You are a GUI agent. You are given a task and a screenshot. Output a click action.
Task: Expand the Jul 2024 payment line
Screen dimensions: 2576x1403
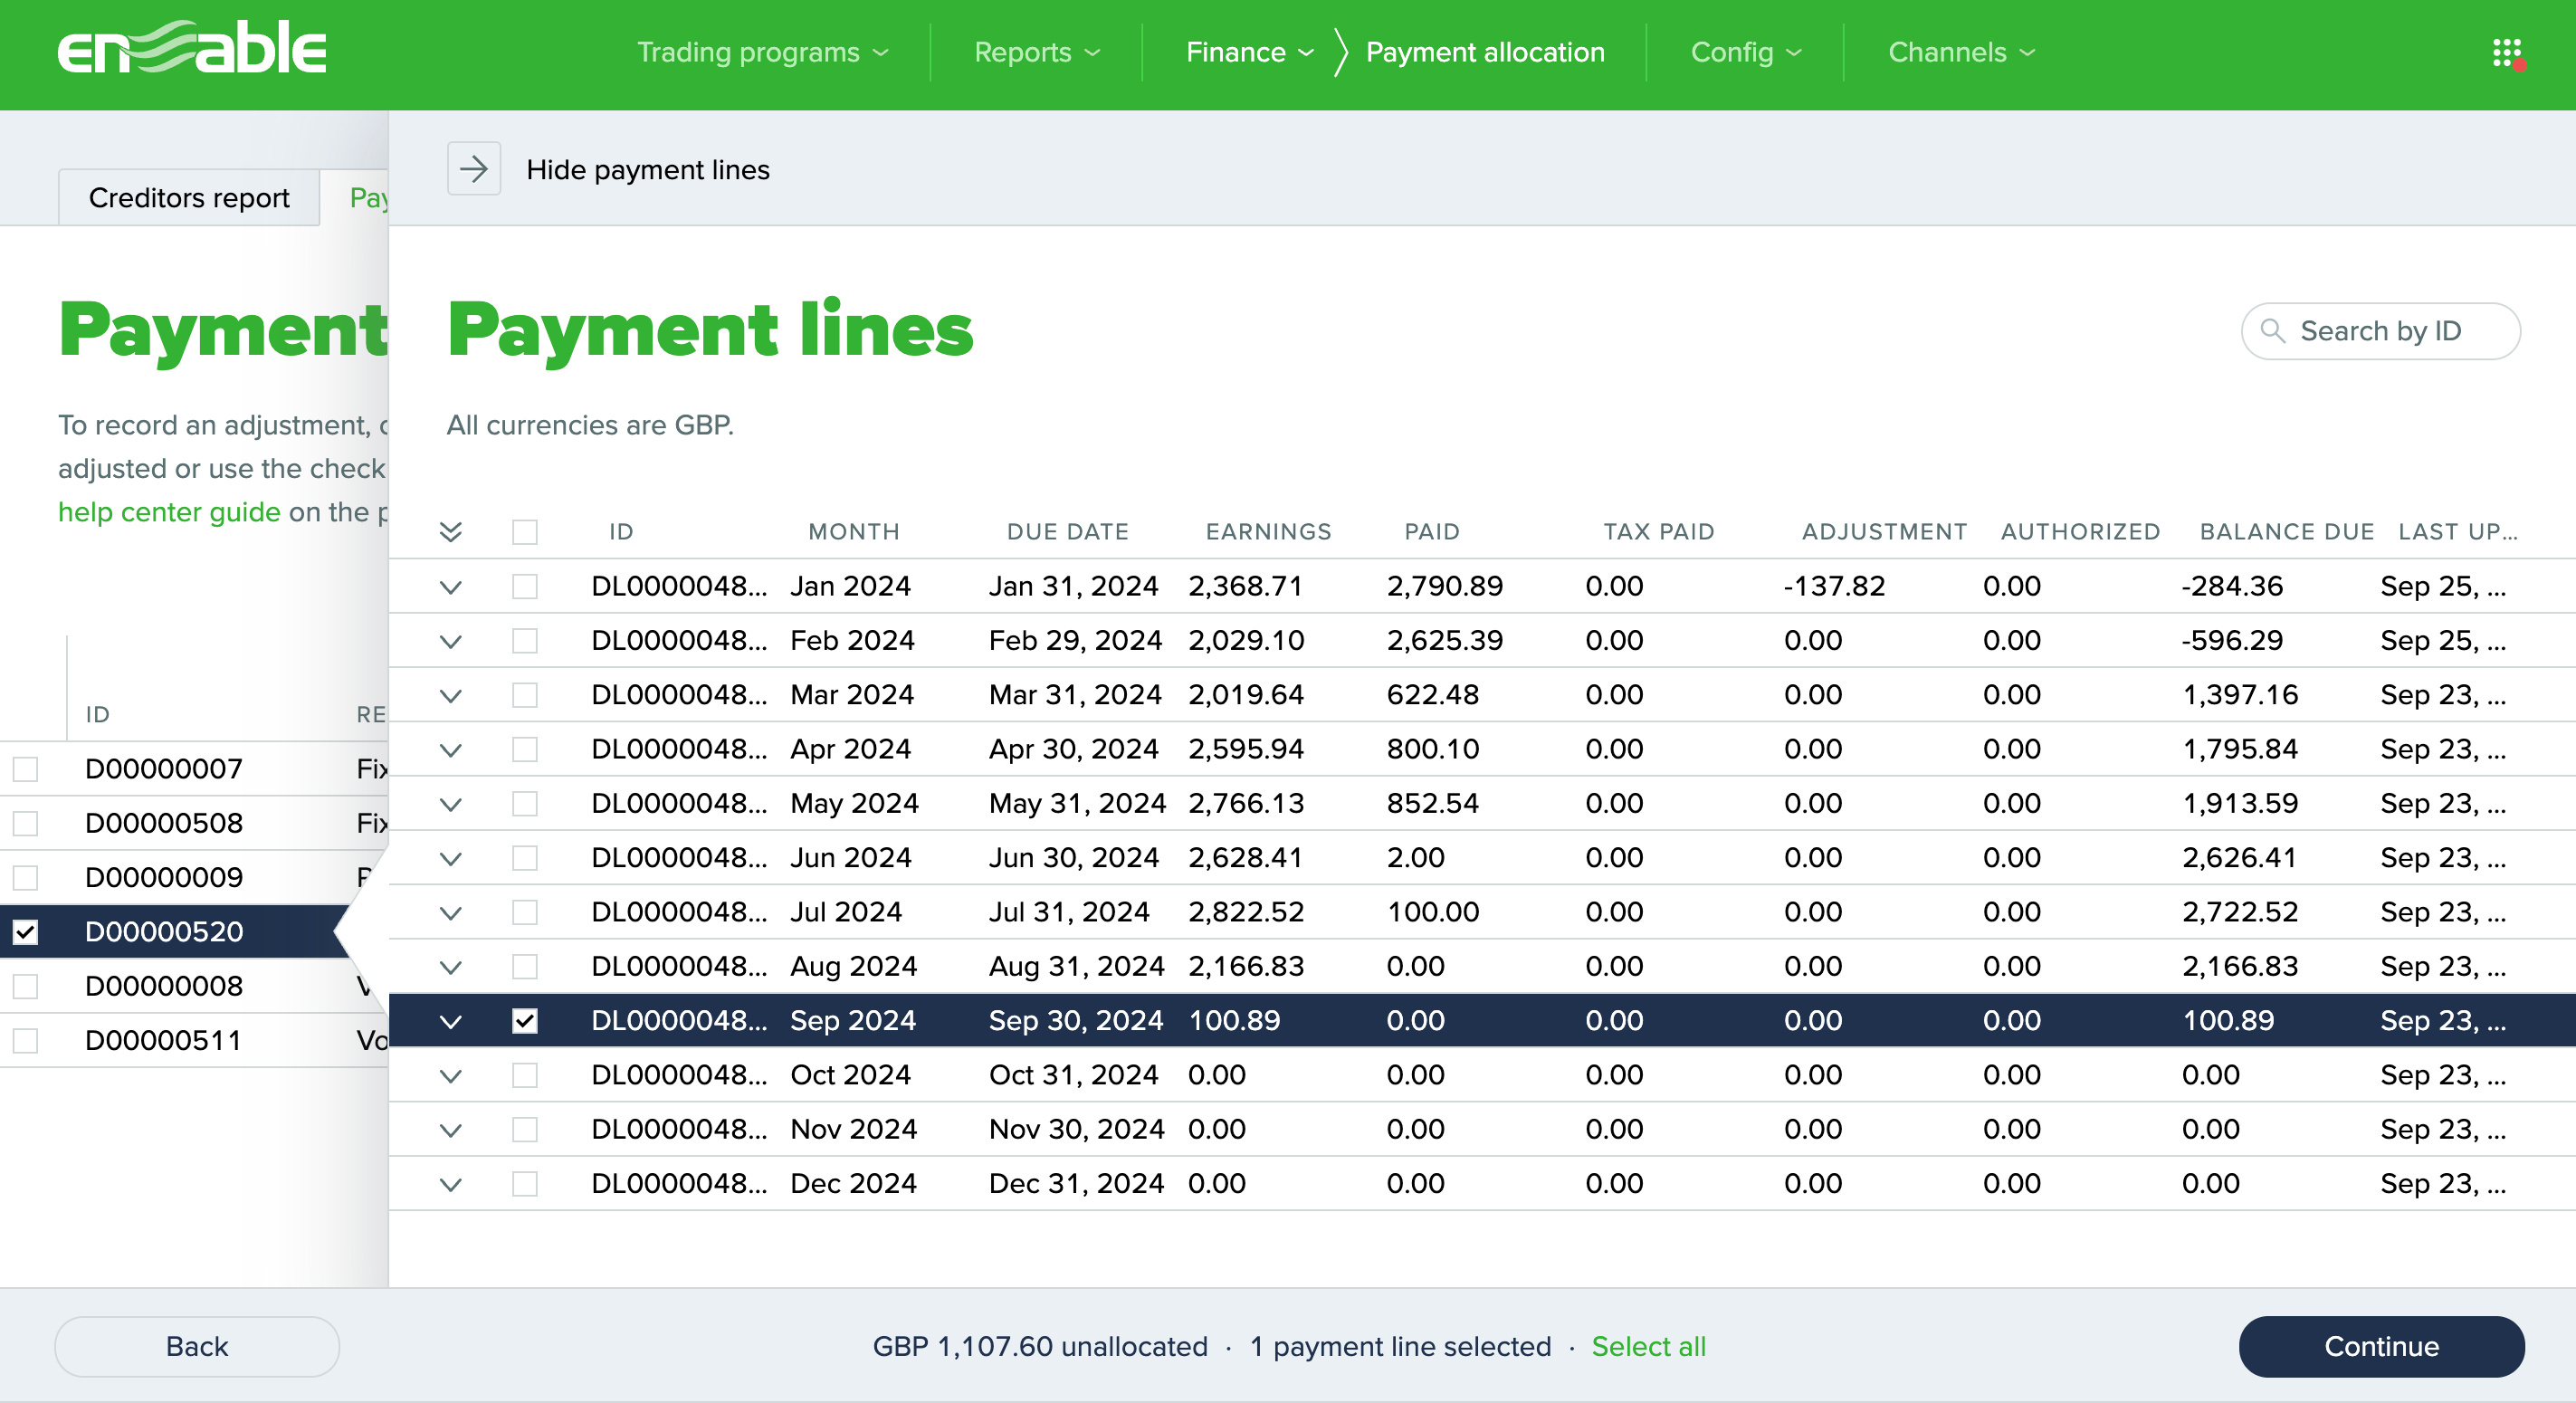coord(451,913)
